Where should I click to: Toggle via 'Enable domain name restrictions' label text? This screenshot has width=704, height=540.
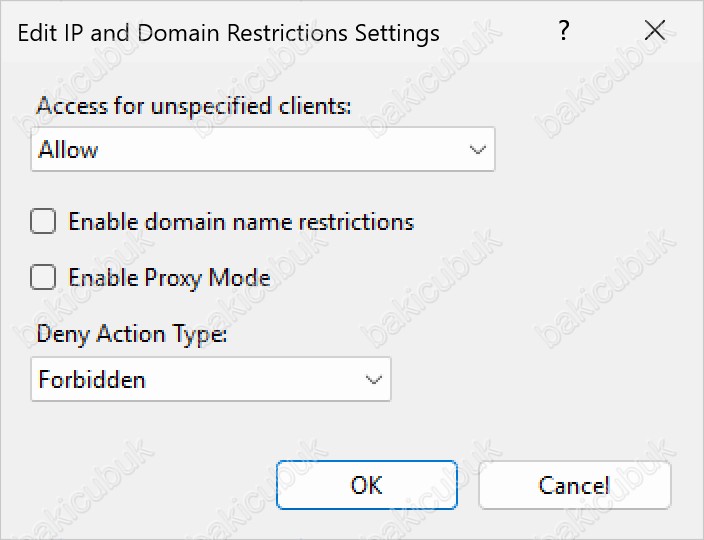pyautogui.click(x=241, y=222)
